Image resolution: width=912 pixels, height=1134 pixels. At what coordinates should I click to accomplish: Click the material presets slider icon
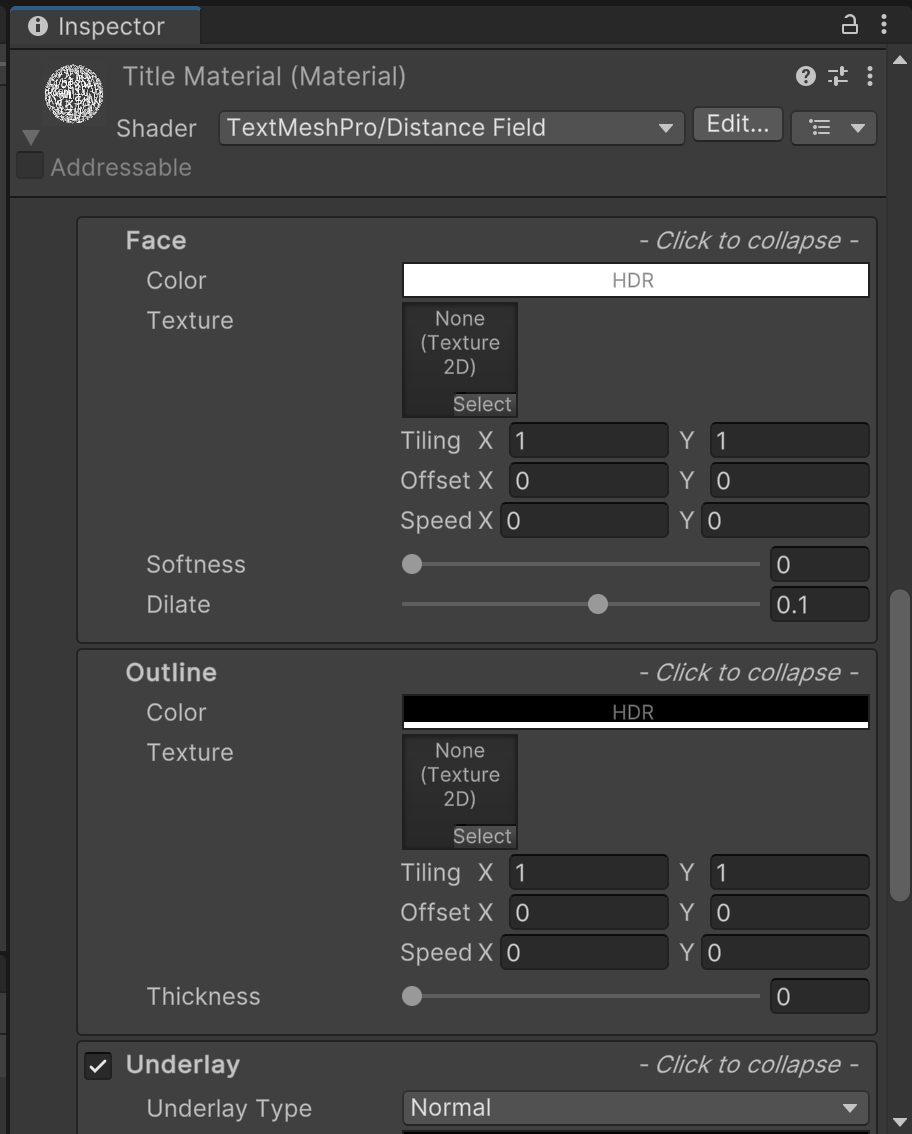point(838,76)
